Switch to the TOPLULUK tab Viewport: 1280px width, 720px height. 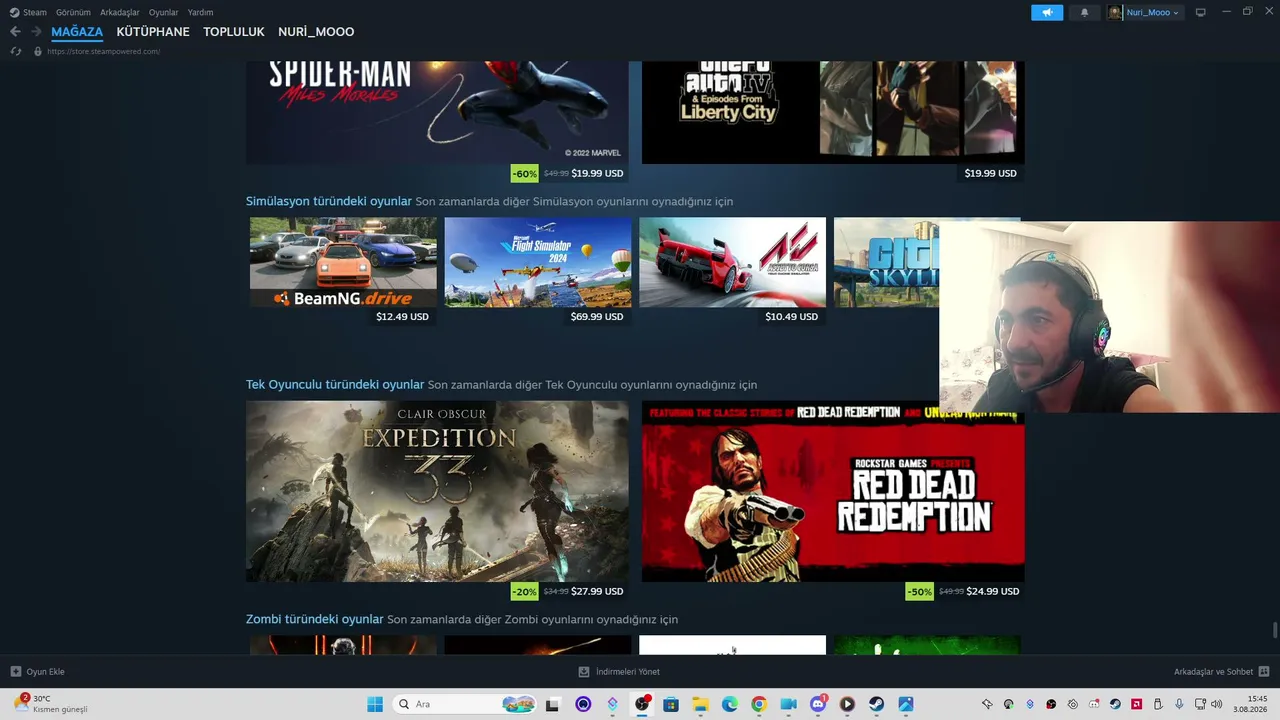[234, 32]
